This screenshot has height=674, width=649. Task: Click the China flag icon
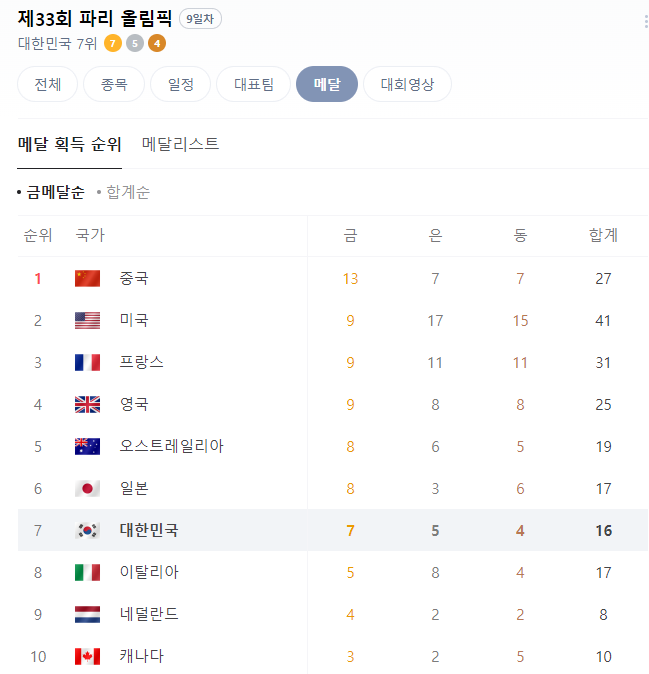coord(87,279)
